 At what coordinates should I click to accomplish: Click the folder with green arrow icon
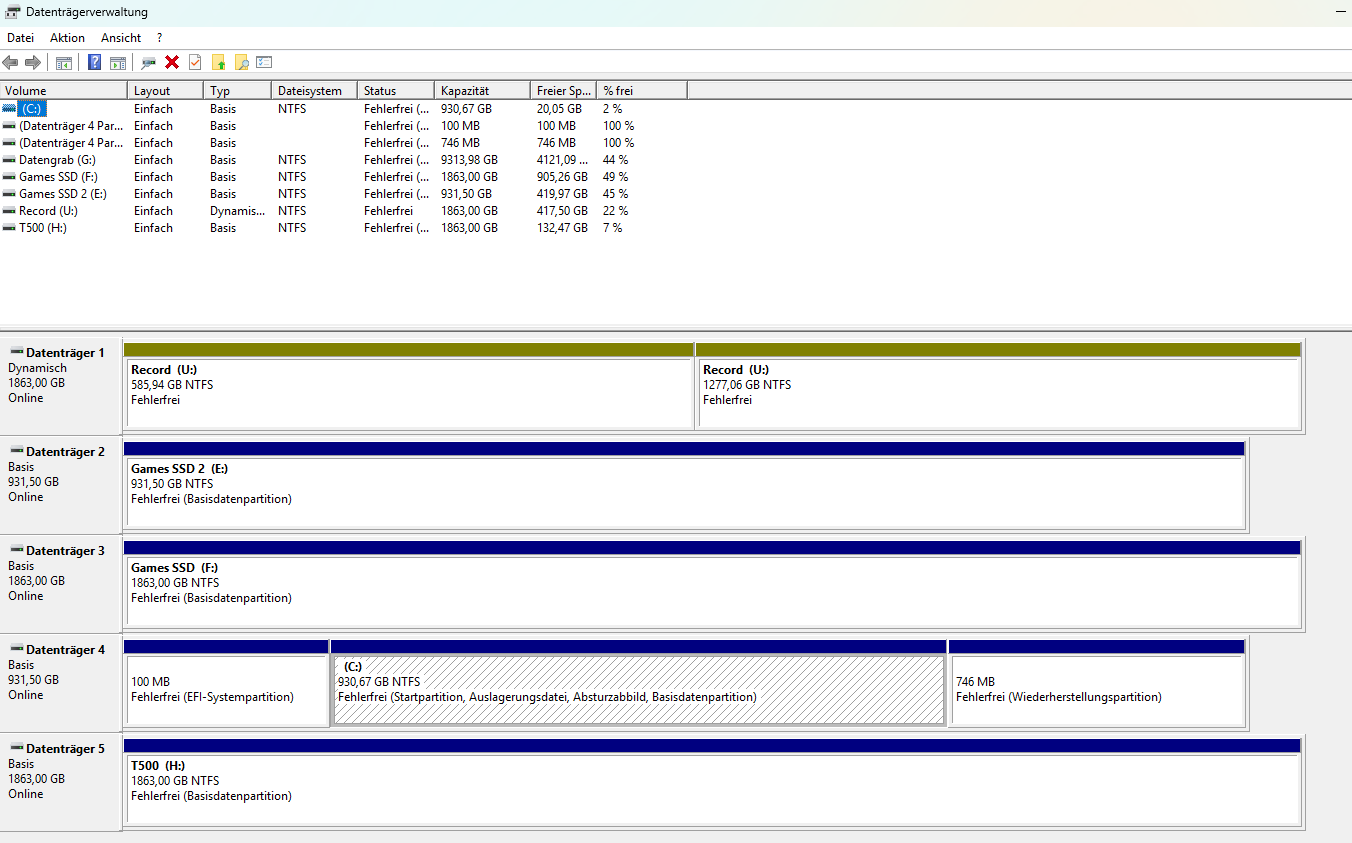click(219, 62)
